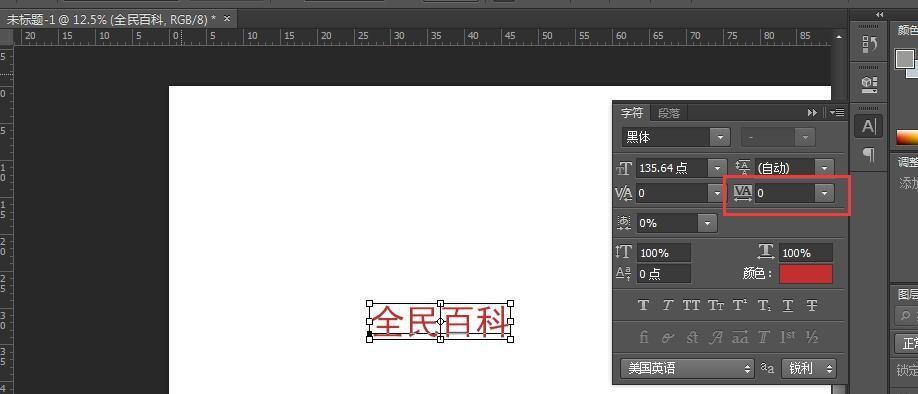Image resolution: width=918 pixels, height=394 pixels.
Task: Click the ruler origin corner box
Action: pyautogui.click(x=6, y=37)
